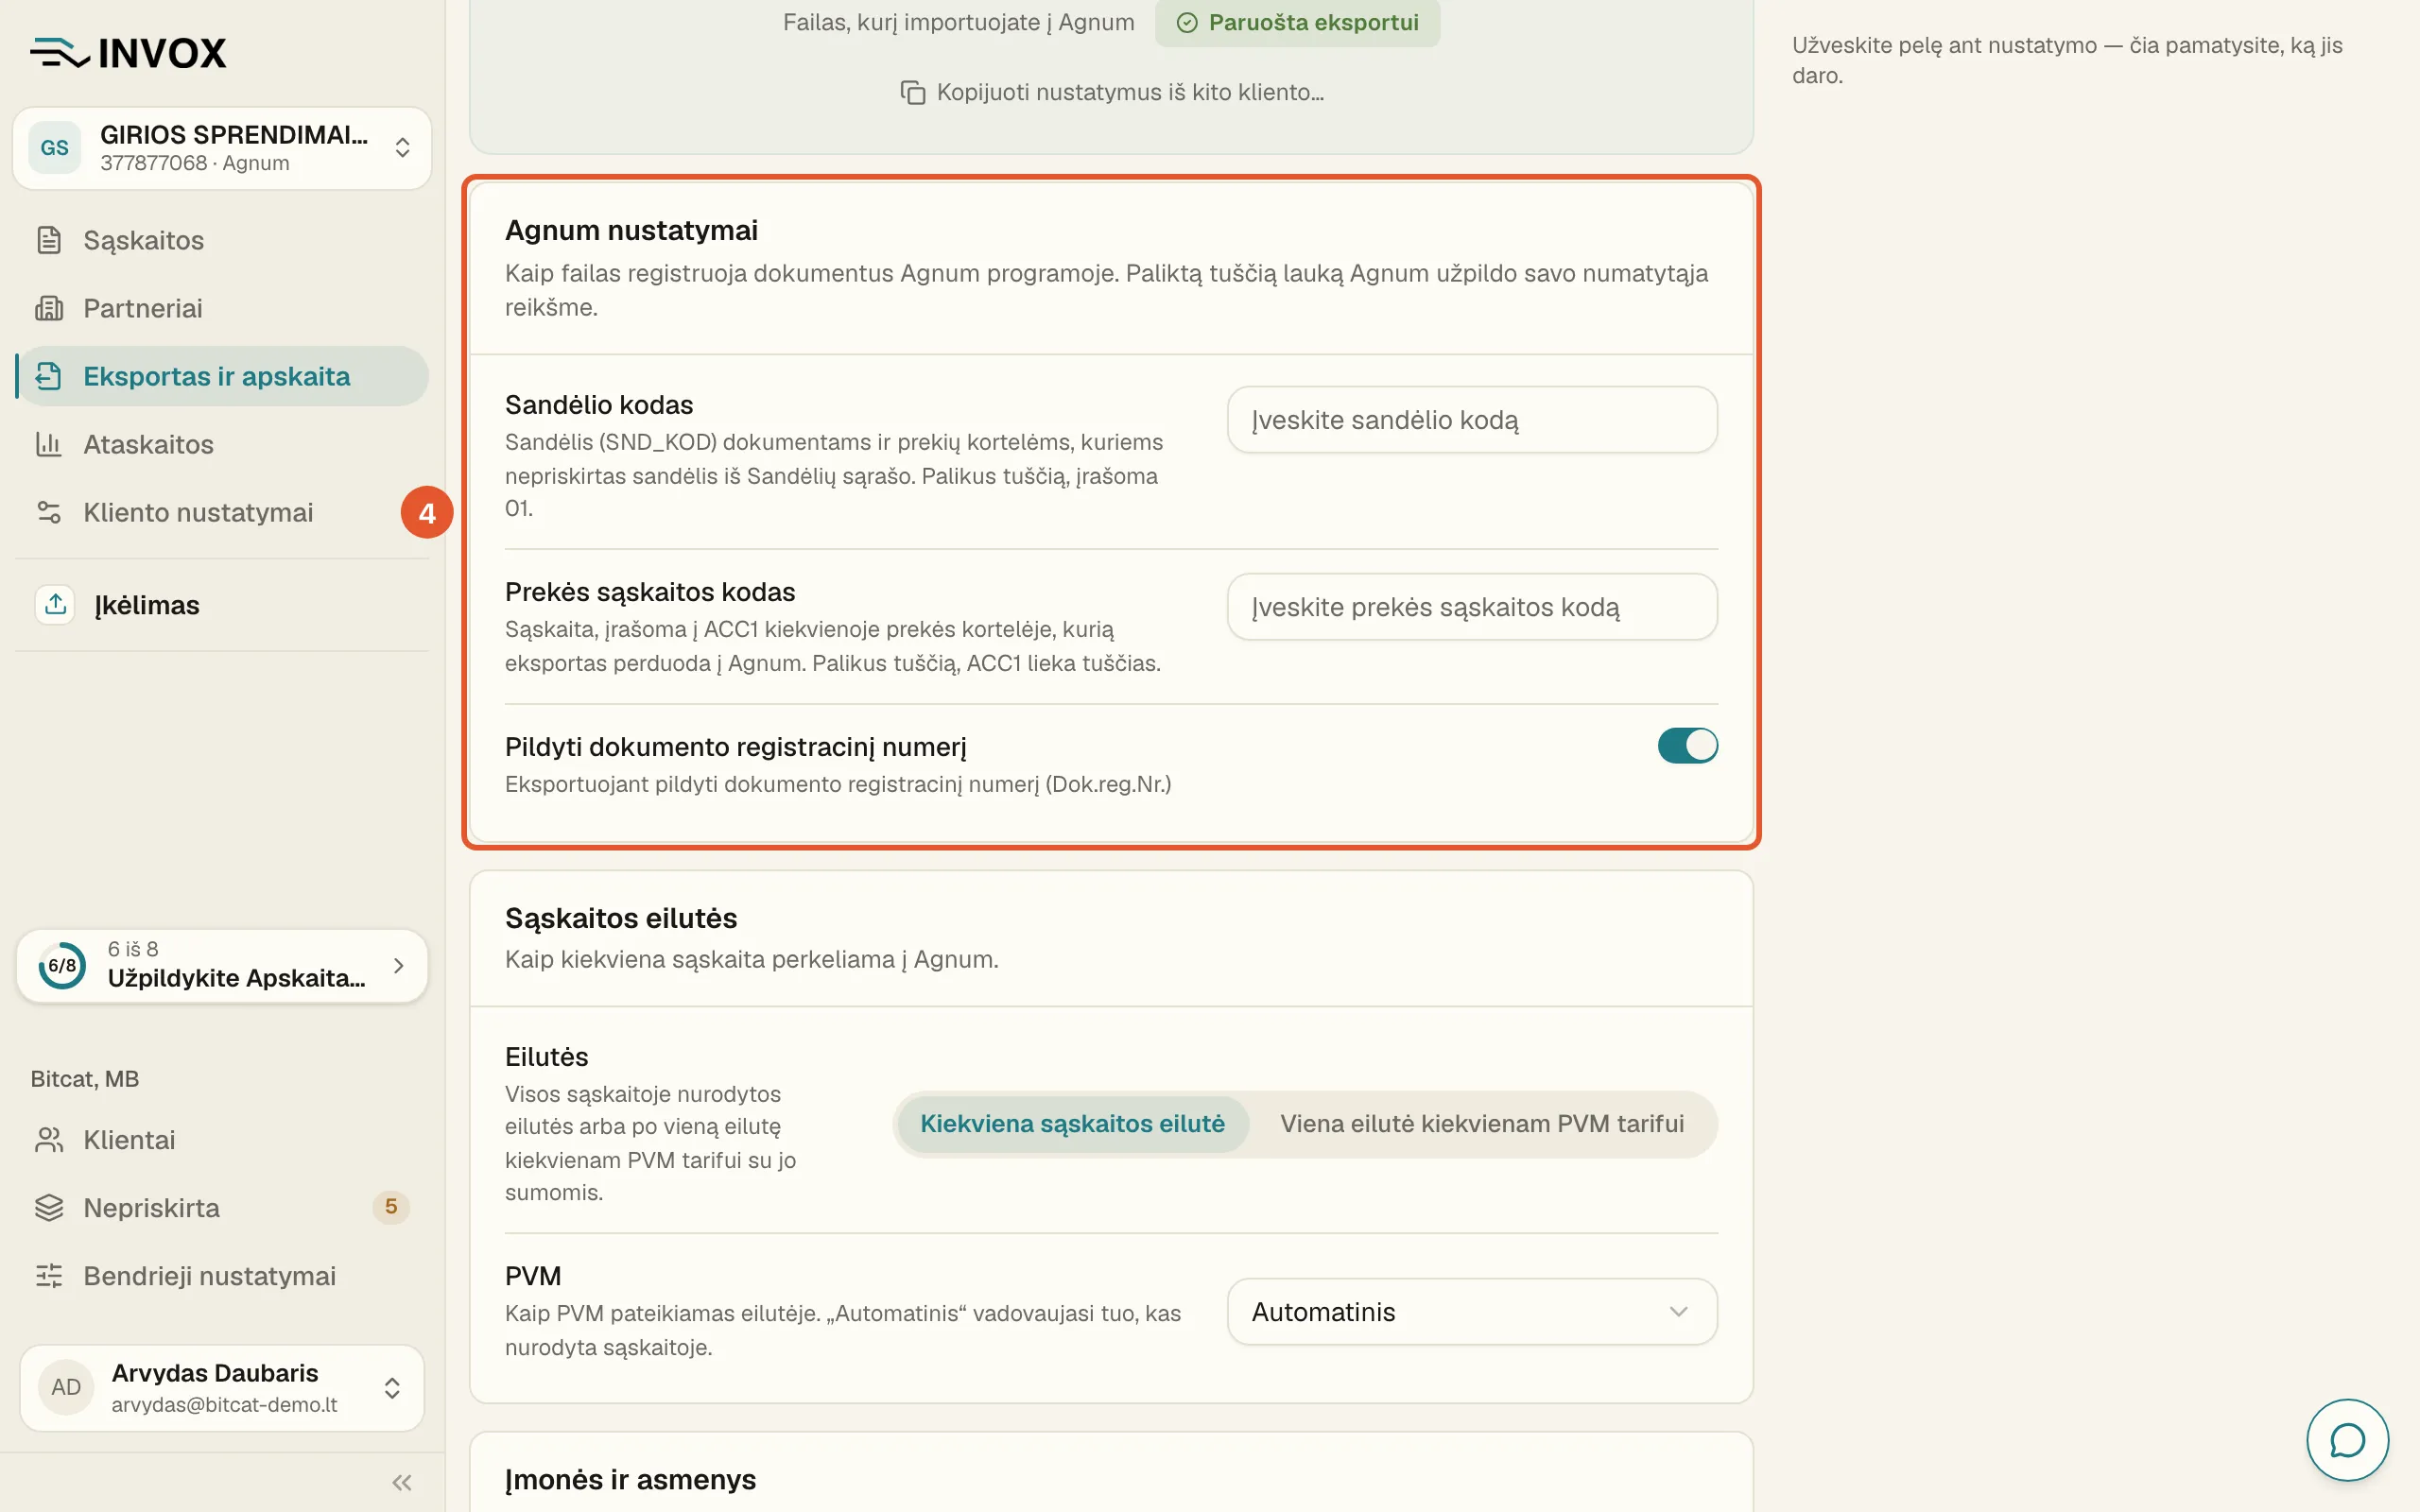This screenshot has height=1512, width=2420.
Task: Click the Įmonės ir asmenys heading
Action: click(630, 1479)
